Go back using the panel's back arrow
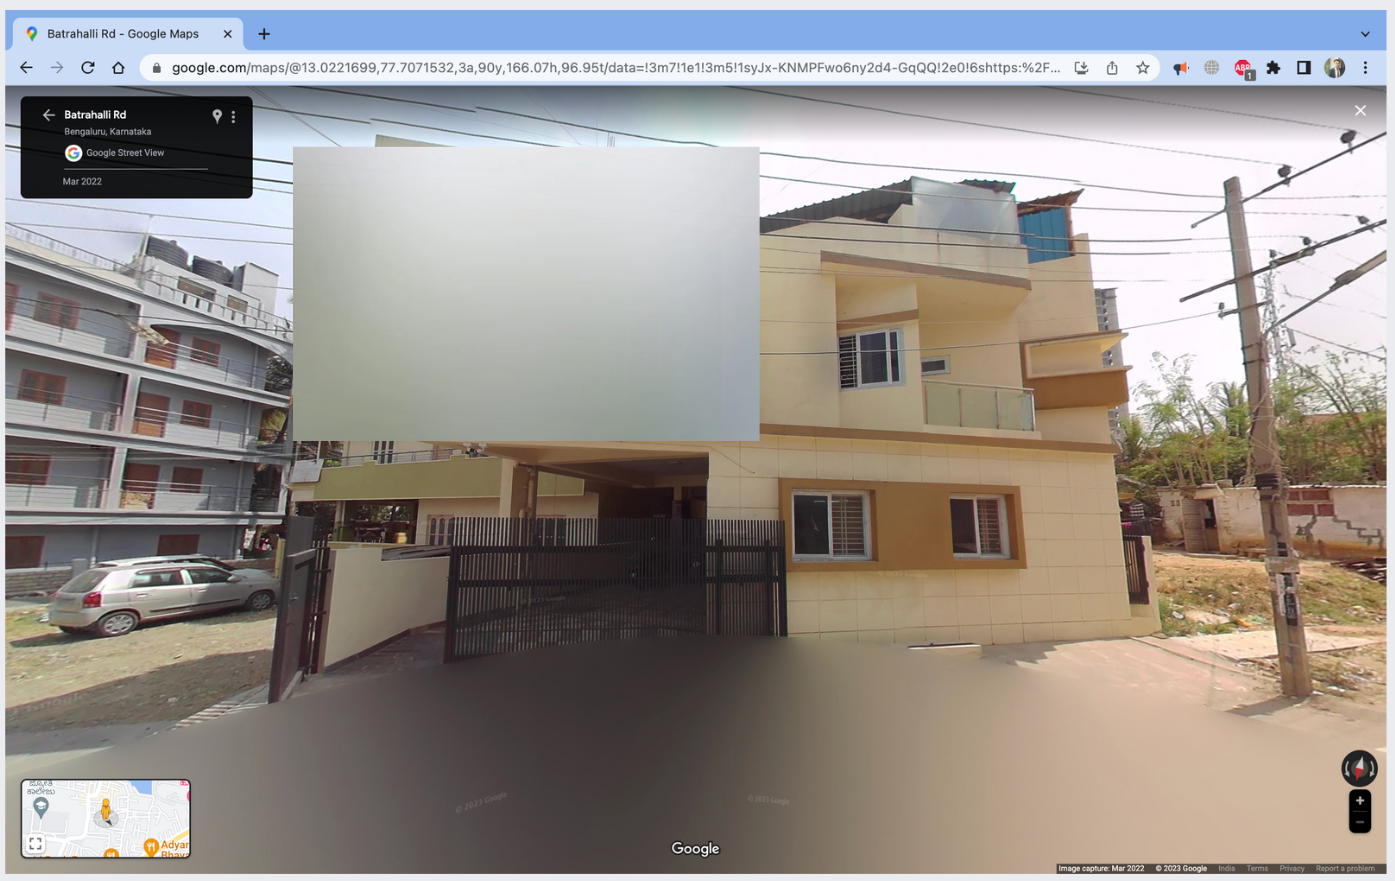 click(47, 115)
